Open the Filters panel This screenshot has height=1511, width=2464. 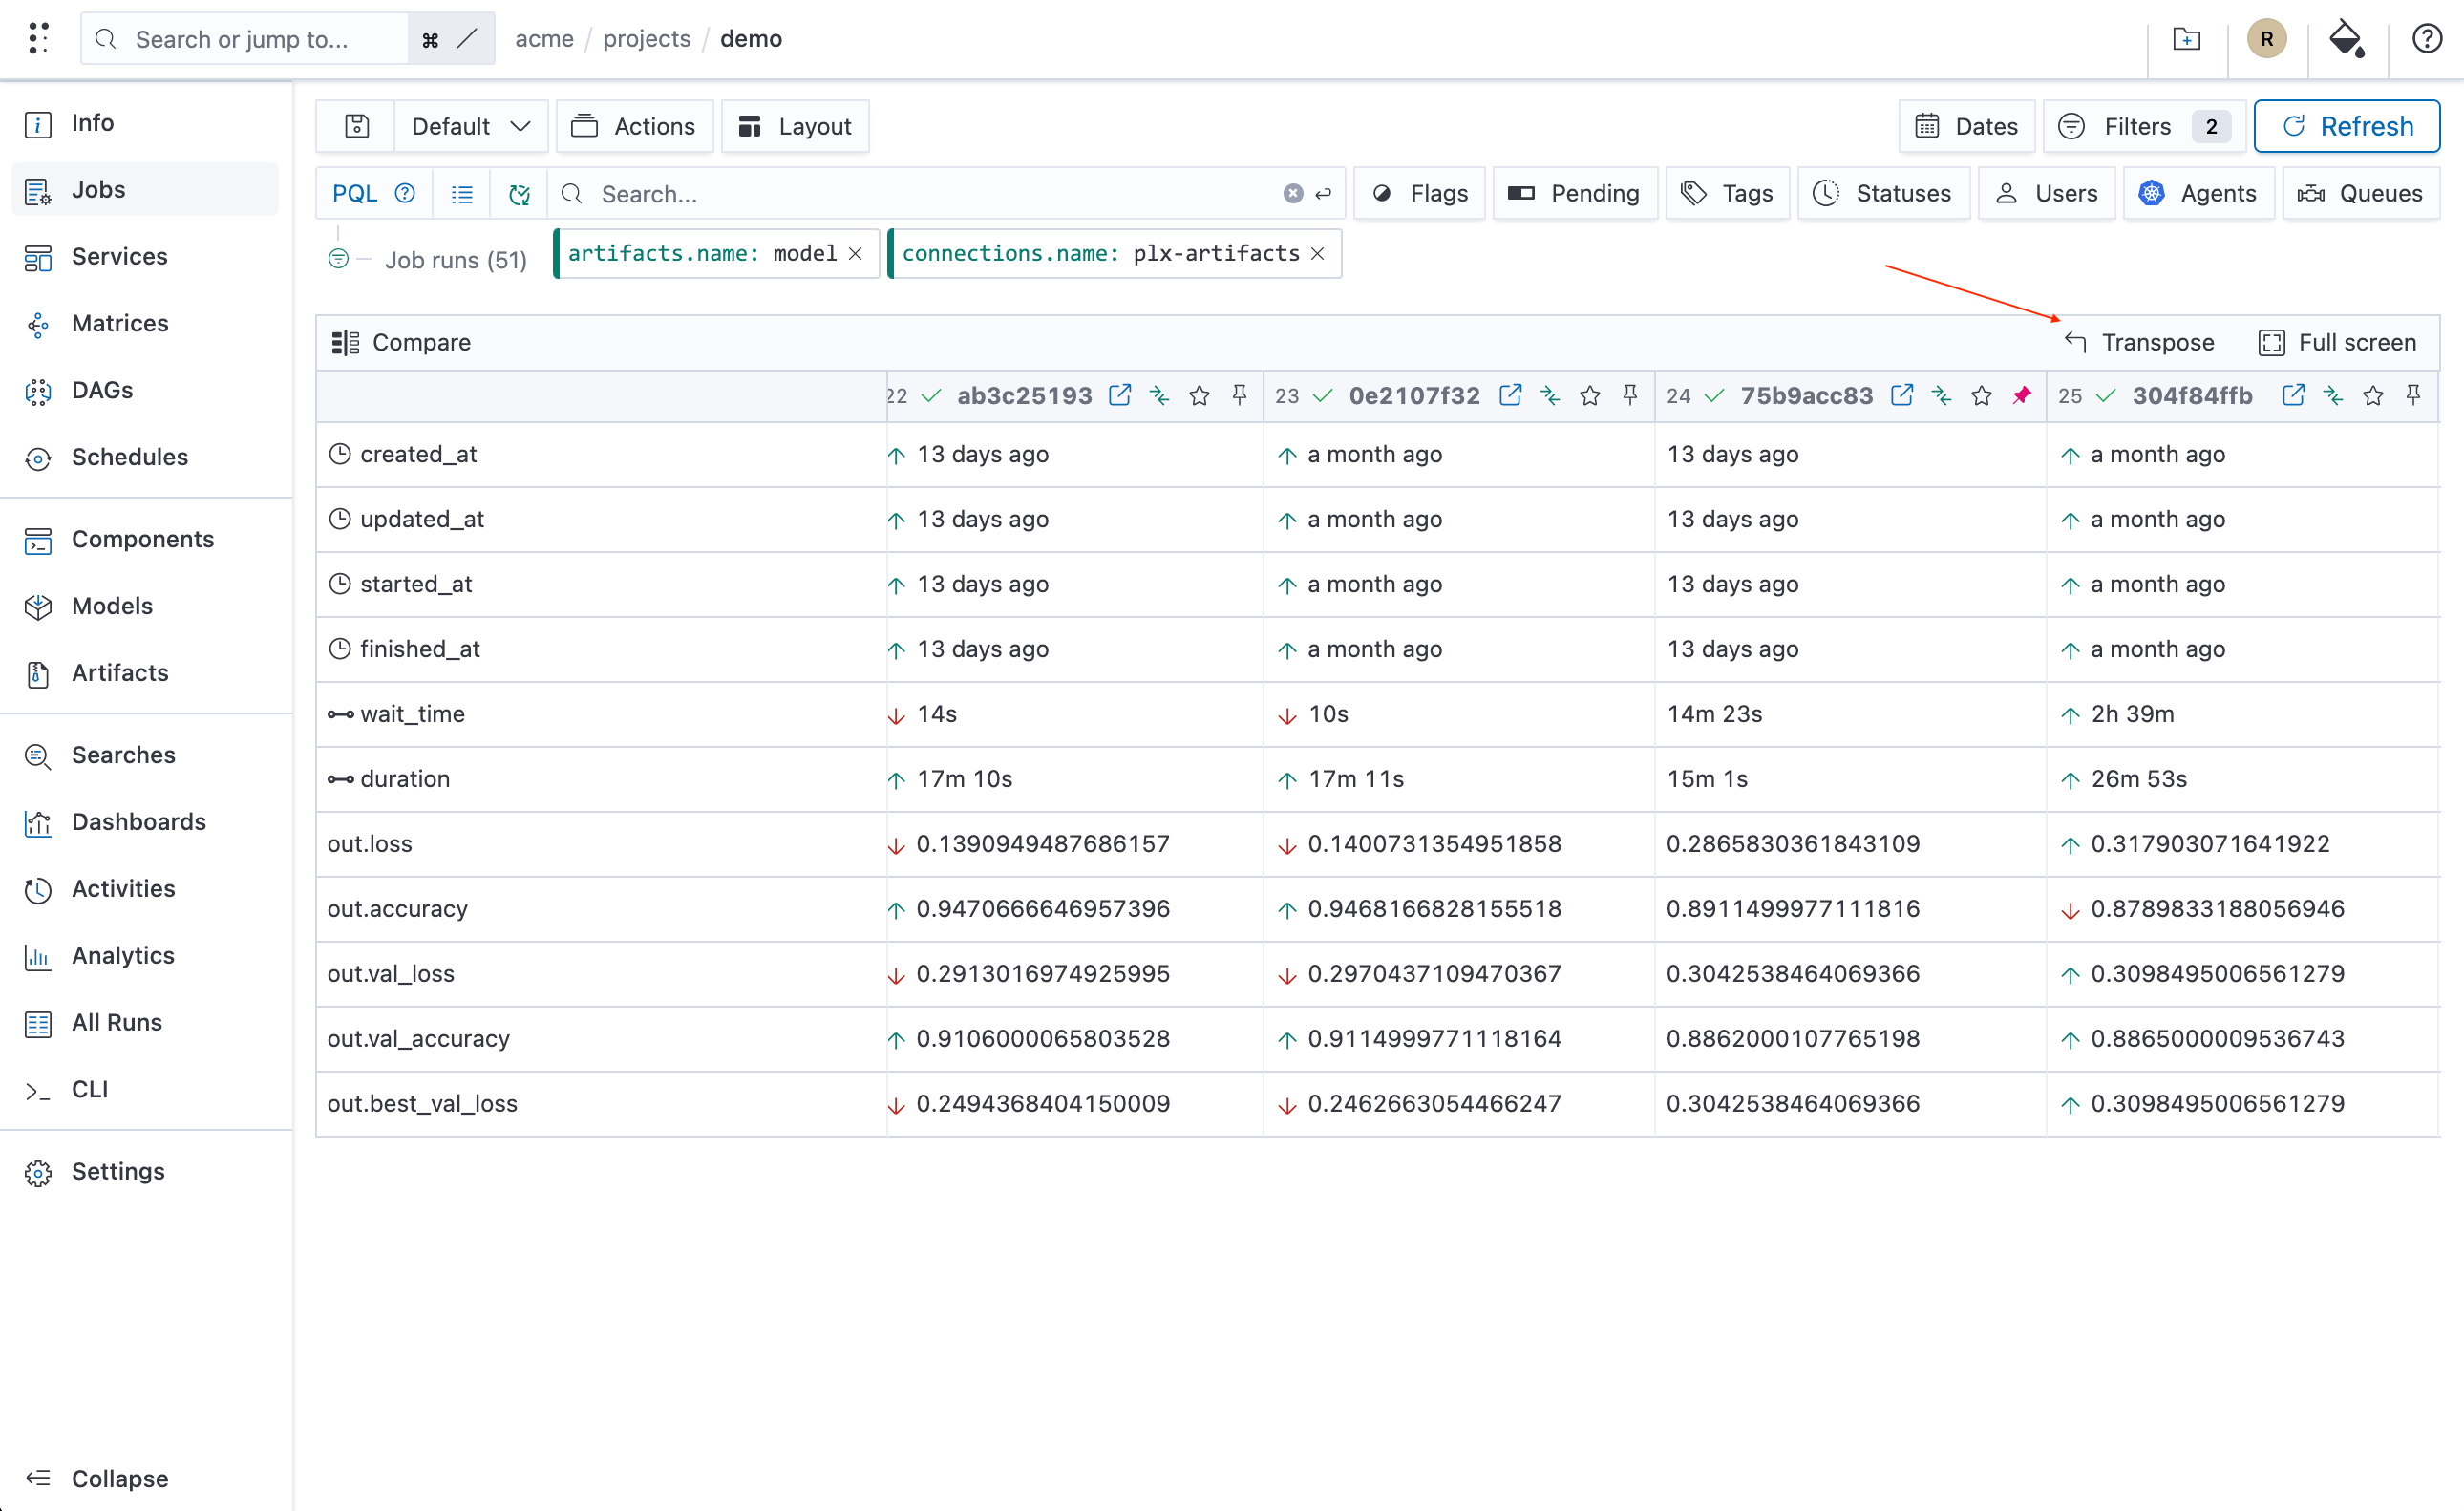pyautogui.click(x=2143, y=126)
